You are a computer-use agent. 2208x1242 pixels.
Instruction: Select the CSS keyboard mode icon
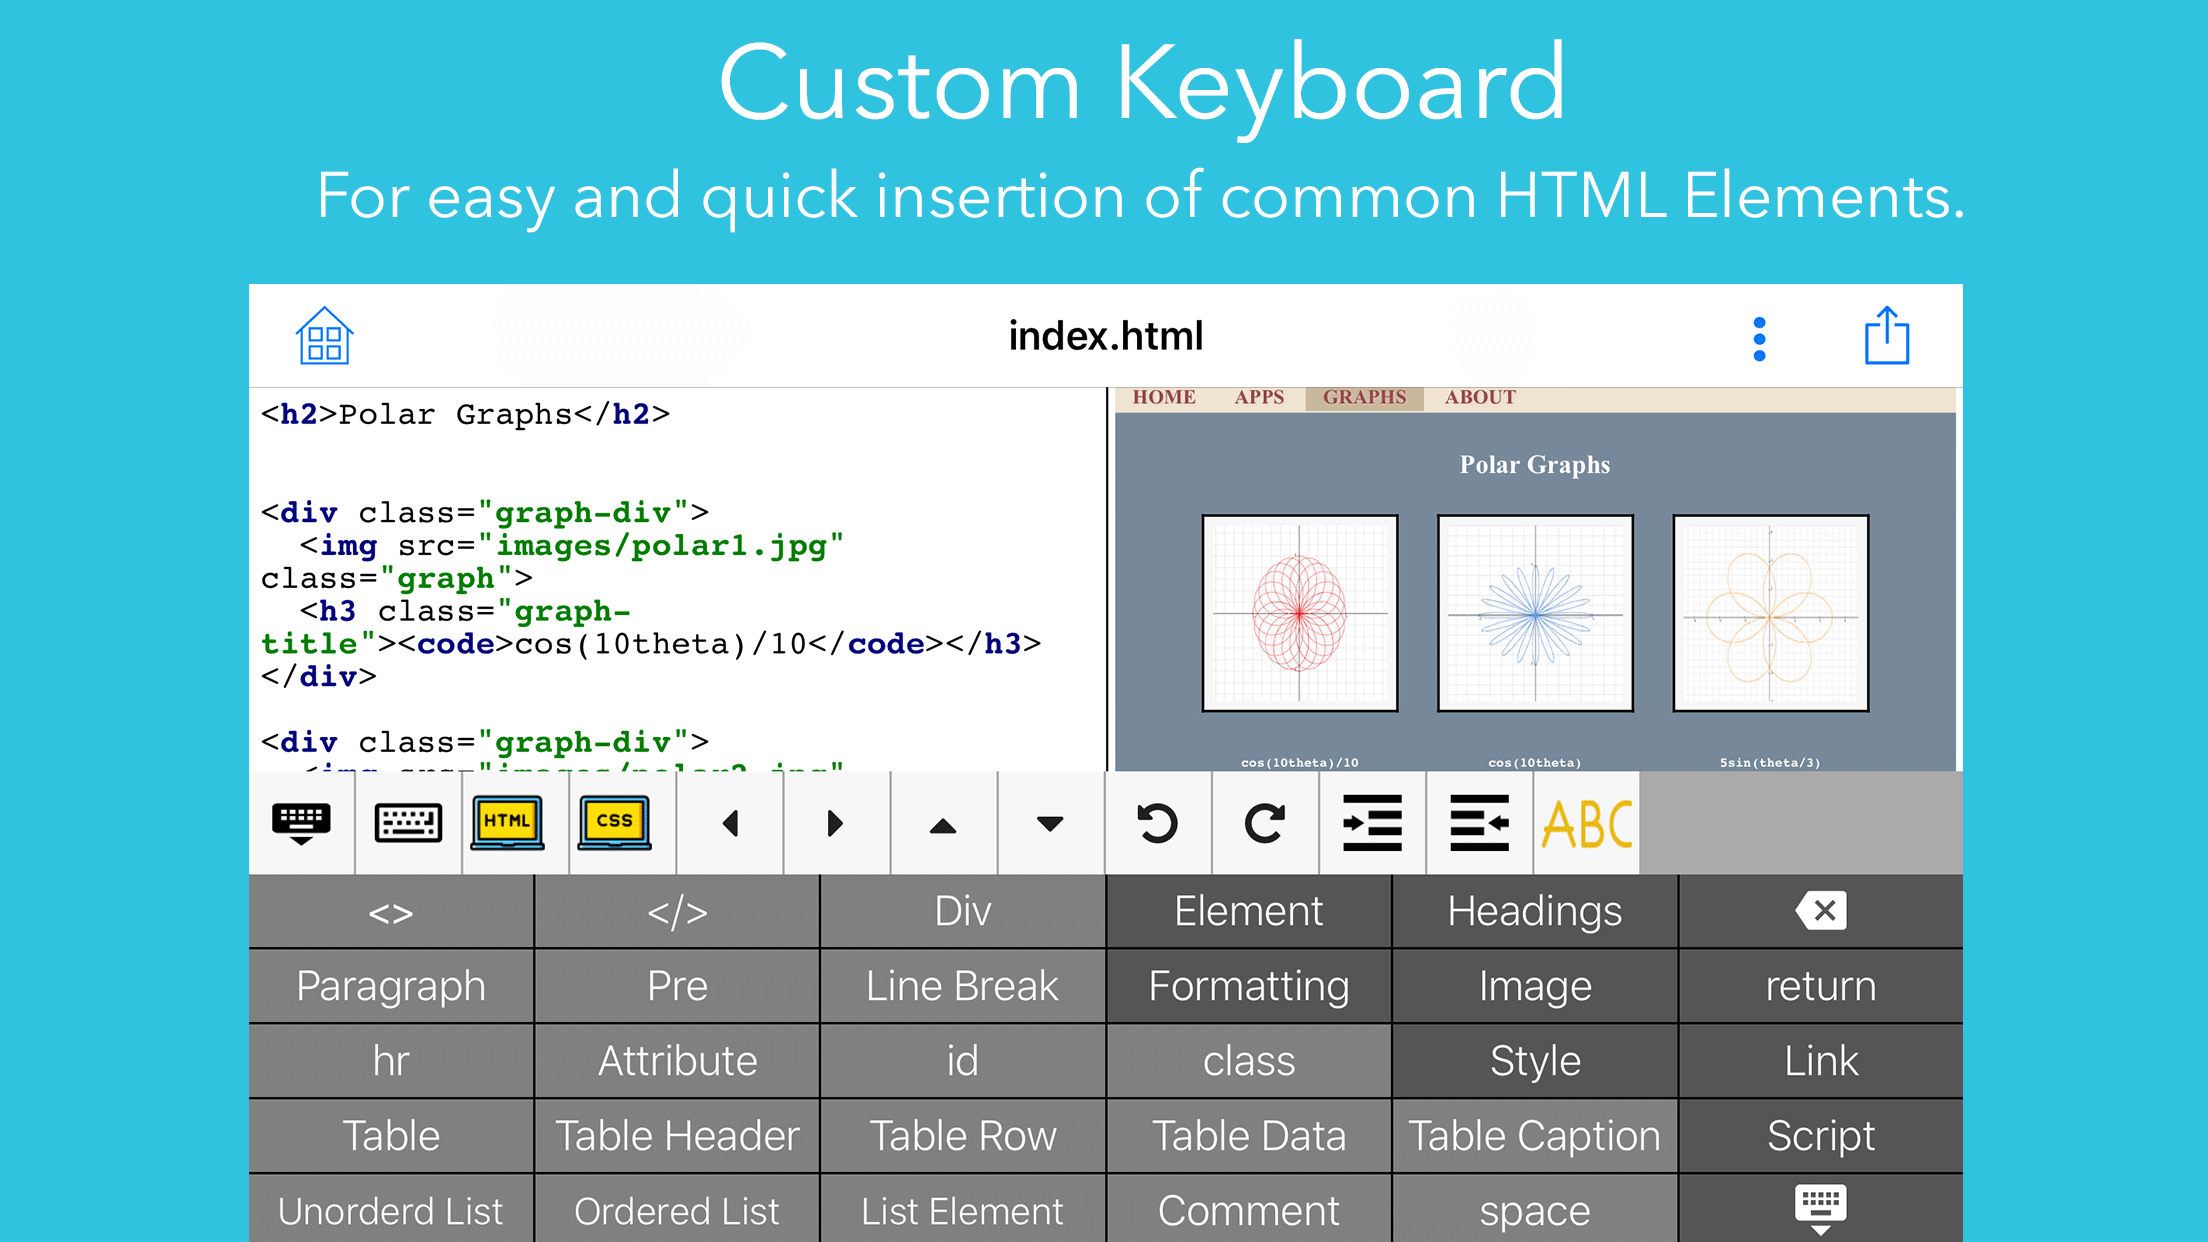(x=614, y=823)
